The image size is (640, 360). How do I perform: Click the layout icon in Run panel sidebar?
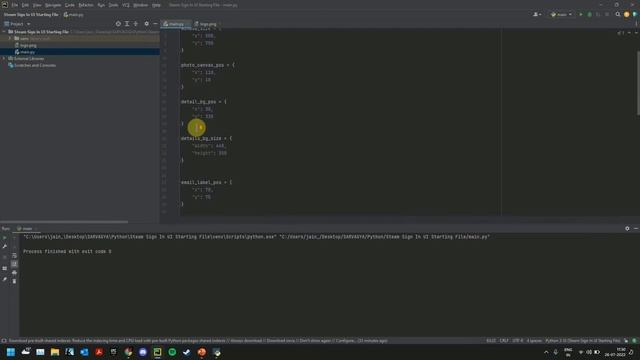4,268
